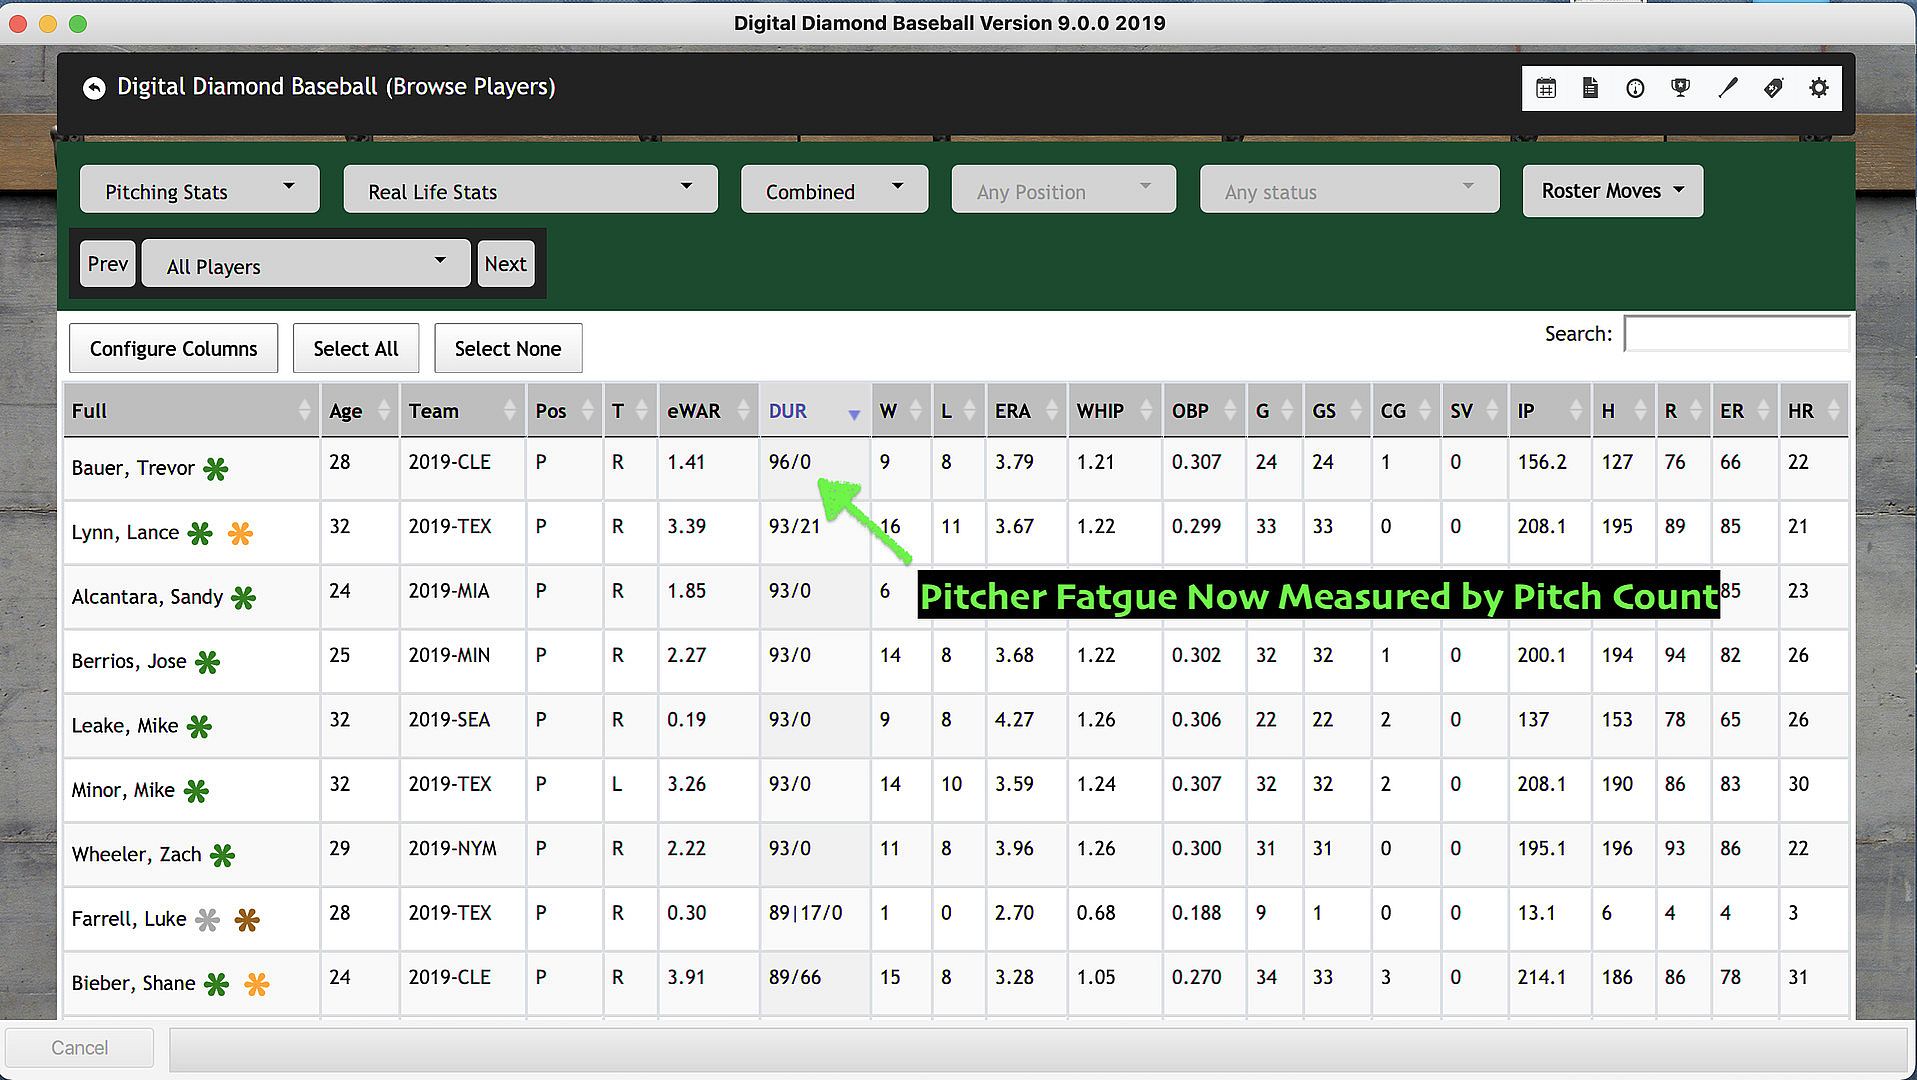Sort table by Age column
The height and width of the screenshot is (1080, 1917).
coord(359,410)
